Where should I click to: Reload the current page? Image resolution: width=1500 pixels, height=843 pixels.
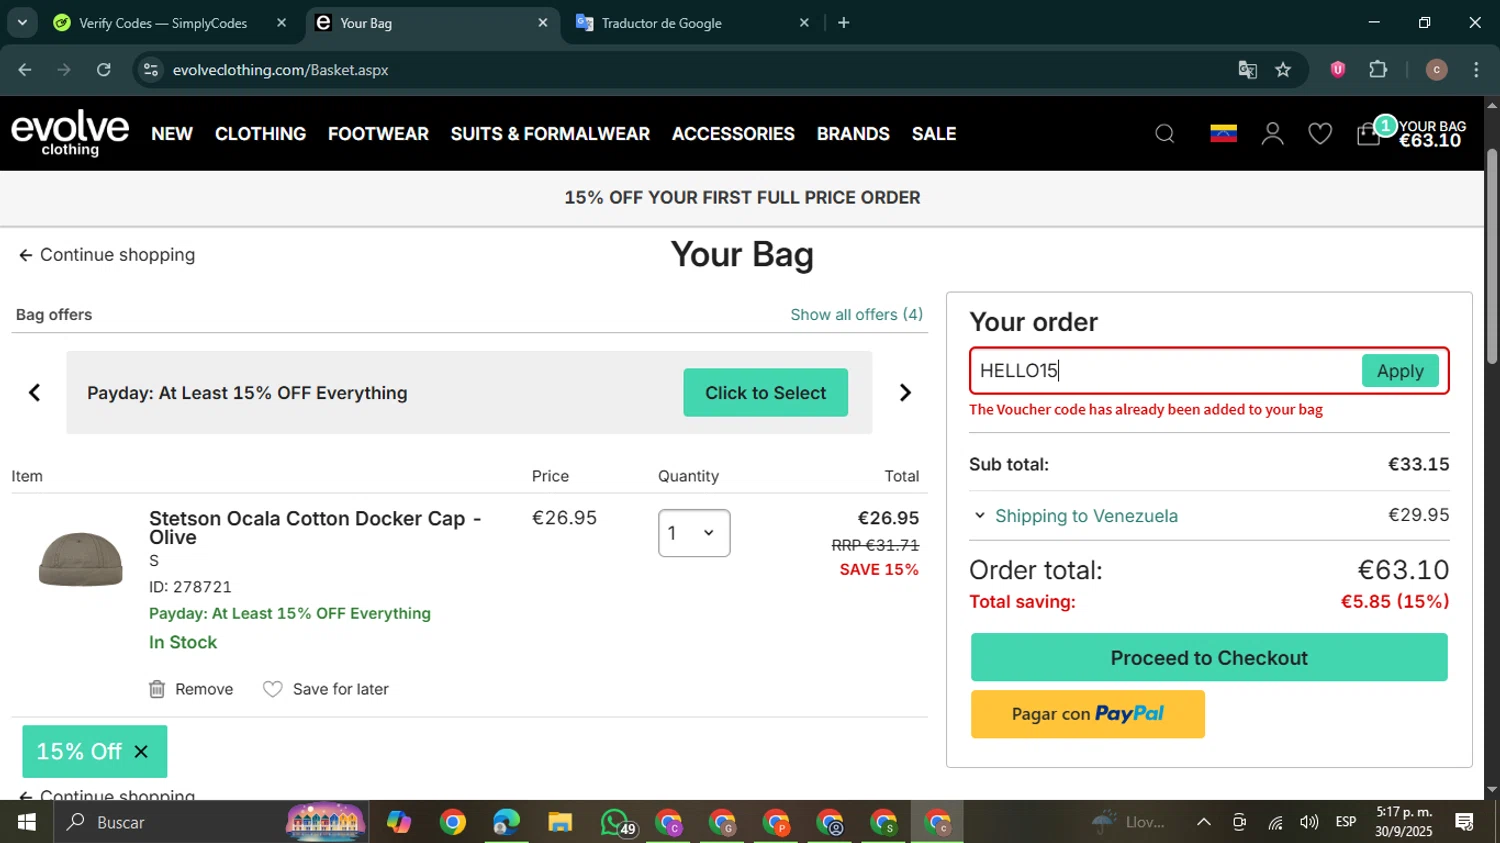coord(104,70)
